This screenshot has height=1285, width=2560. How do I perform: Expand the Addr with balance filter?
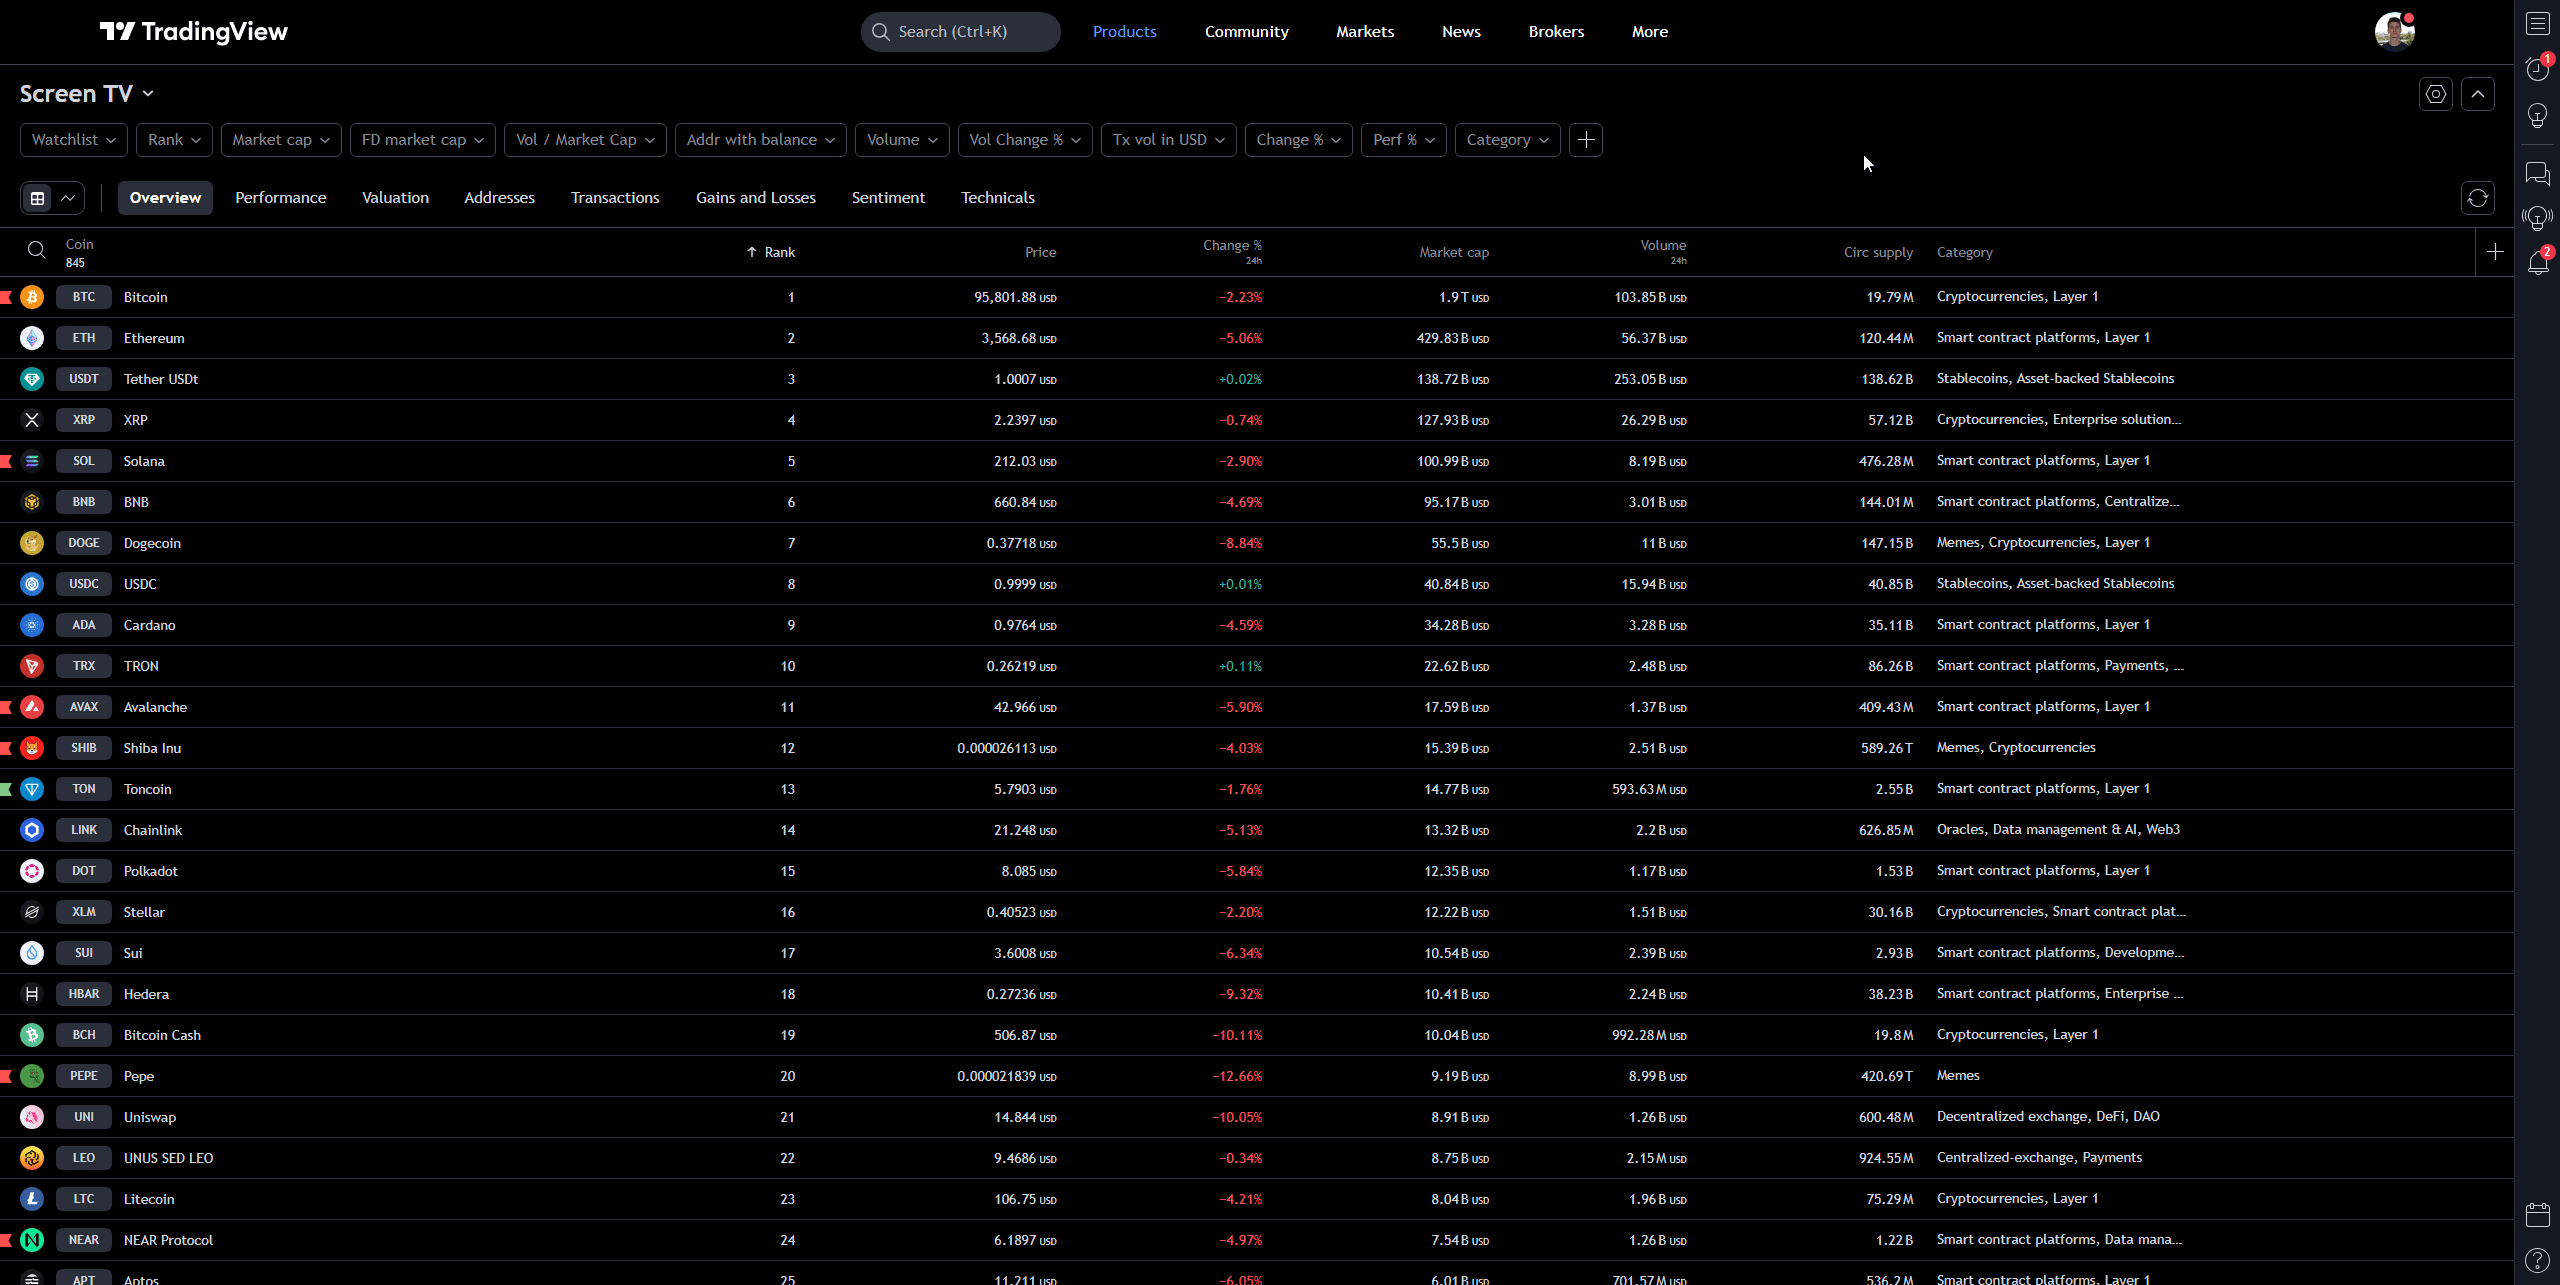click(760, 140)
